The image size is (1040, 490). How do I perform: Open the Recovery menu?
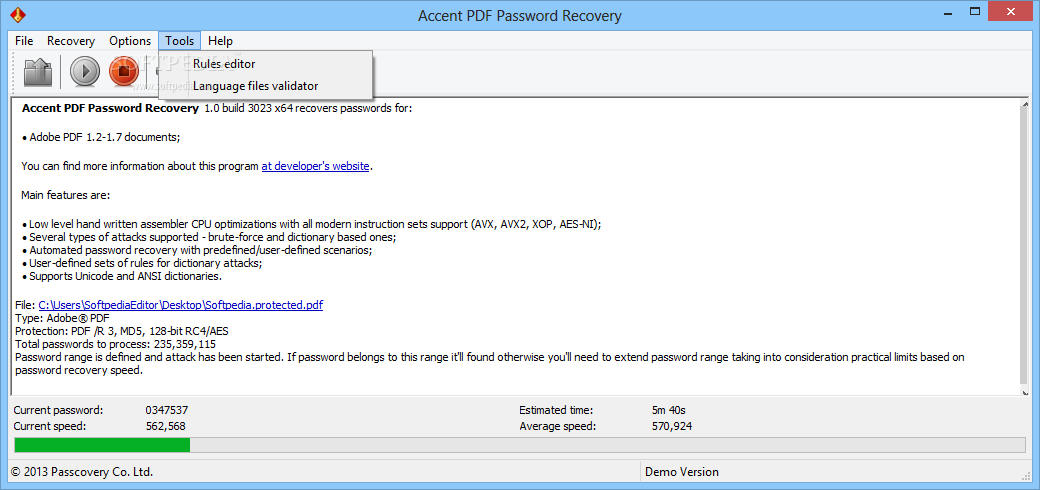pyautogui.click(x=70, y=41)
